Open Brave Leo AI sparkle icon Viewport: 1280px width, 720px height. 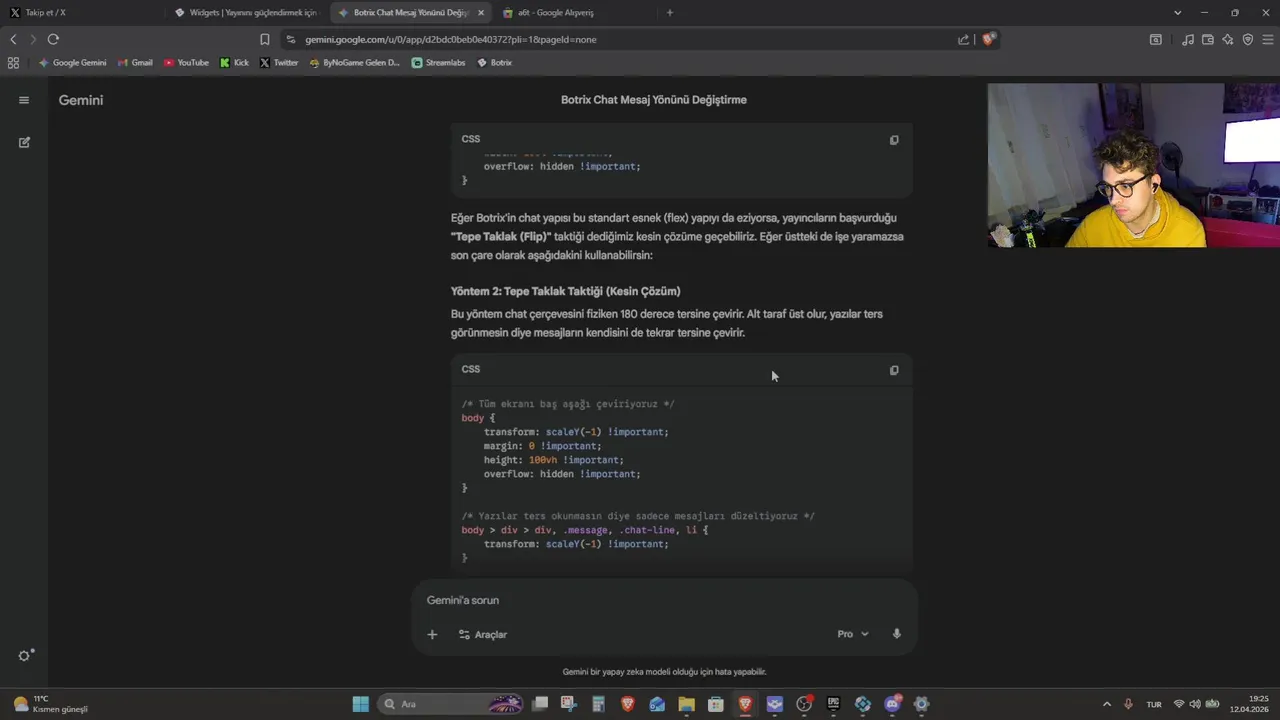1227,39
